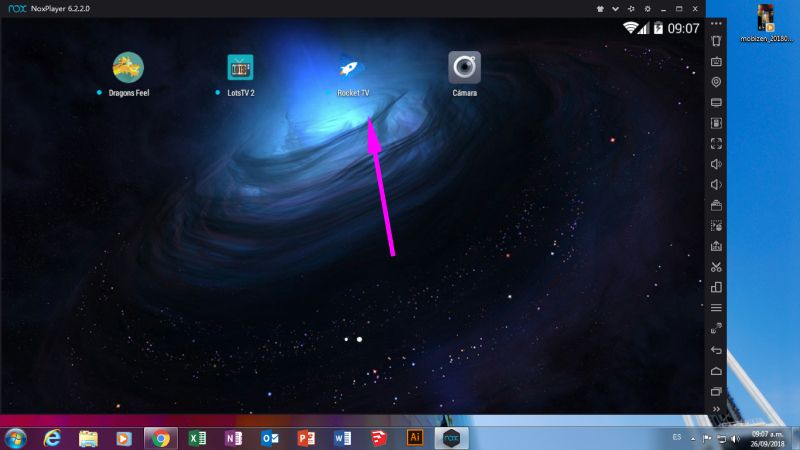Switch to the first home screen page dot

tap(346, 339)
